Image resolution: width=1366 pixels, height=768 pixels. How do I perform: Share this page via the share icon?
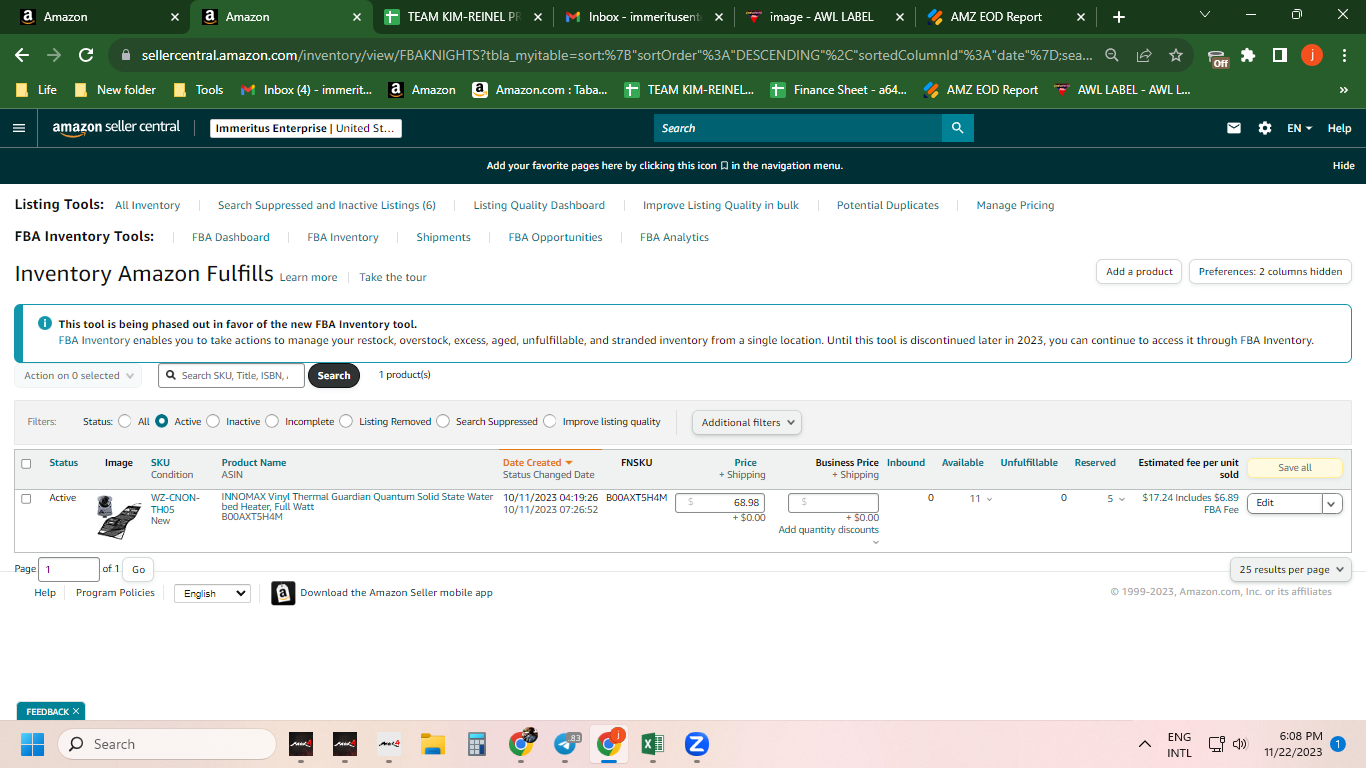(1144, 56)
